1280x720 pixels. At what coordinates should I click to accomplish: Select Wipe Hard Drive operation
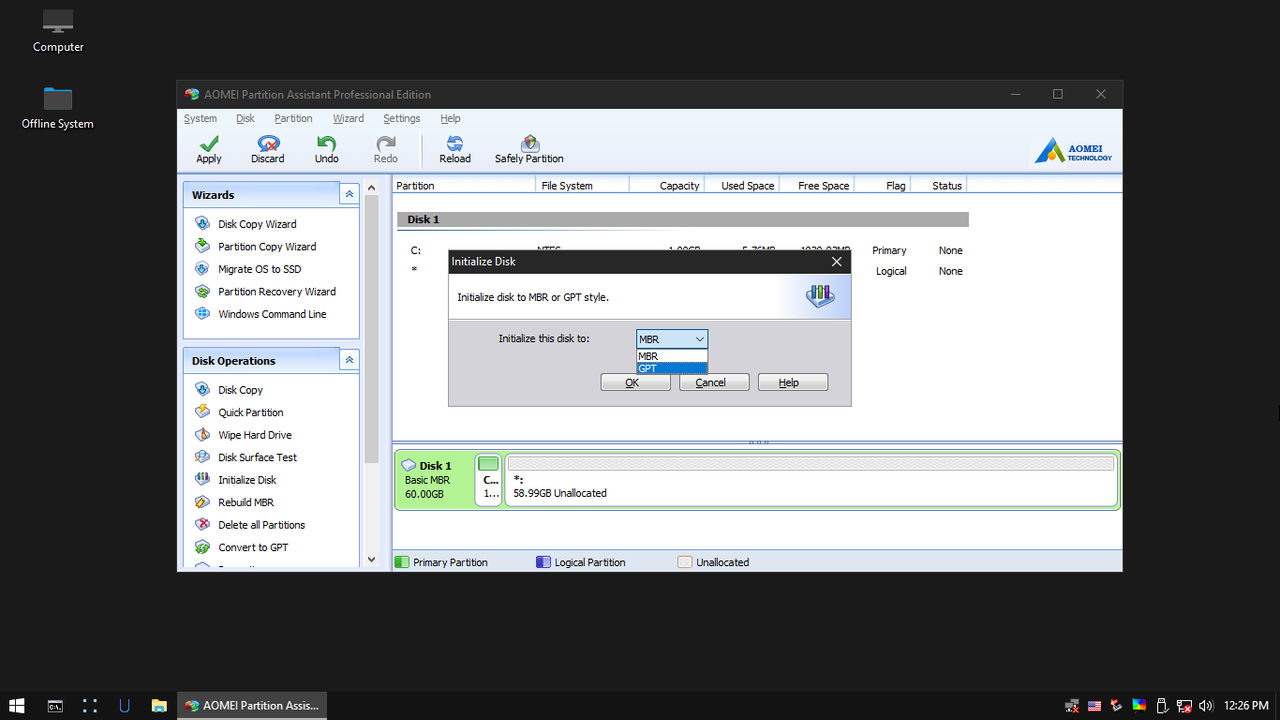[255, 435]
